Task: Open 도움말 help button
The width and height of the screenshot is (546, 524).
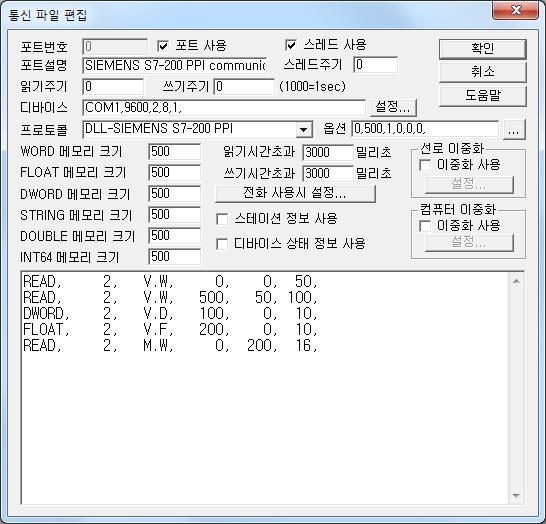Action: click(x=482, y=95)
